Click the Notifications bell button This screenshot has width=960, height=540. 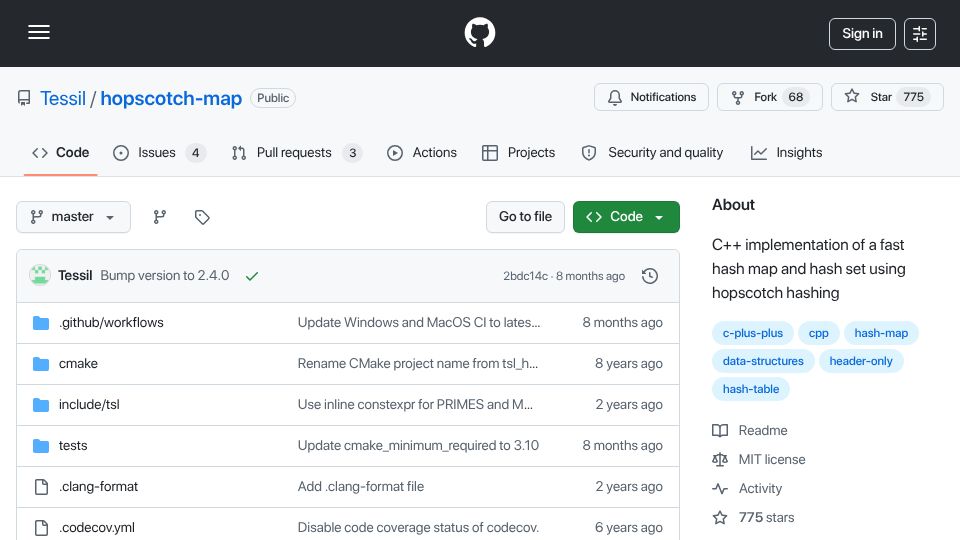[x=651, y=97]
